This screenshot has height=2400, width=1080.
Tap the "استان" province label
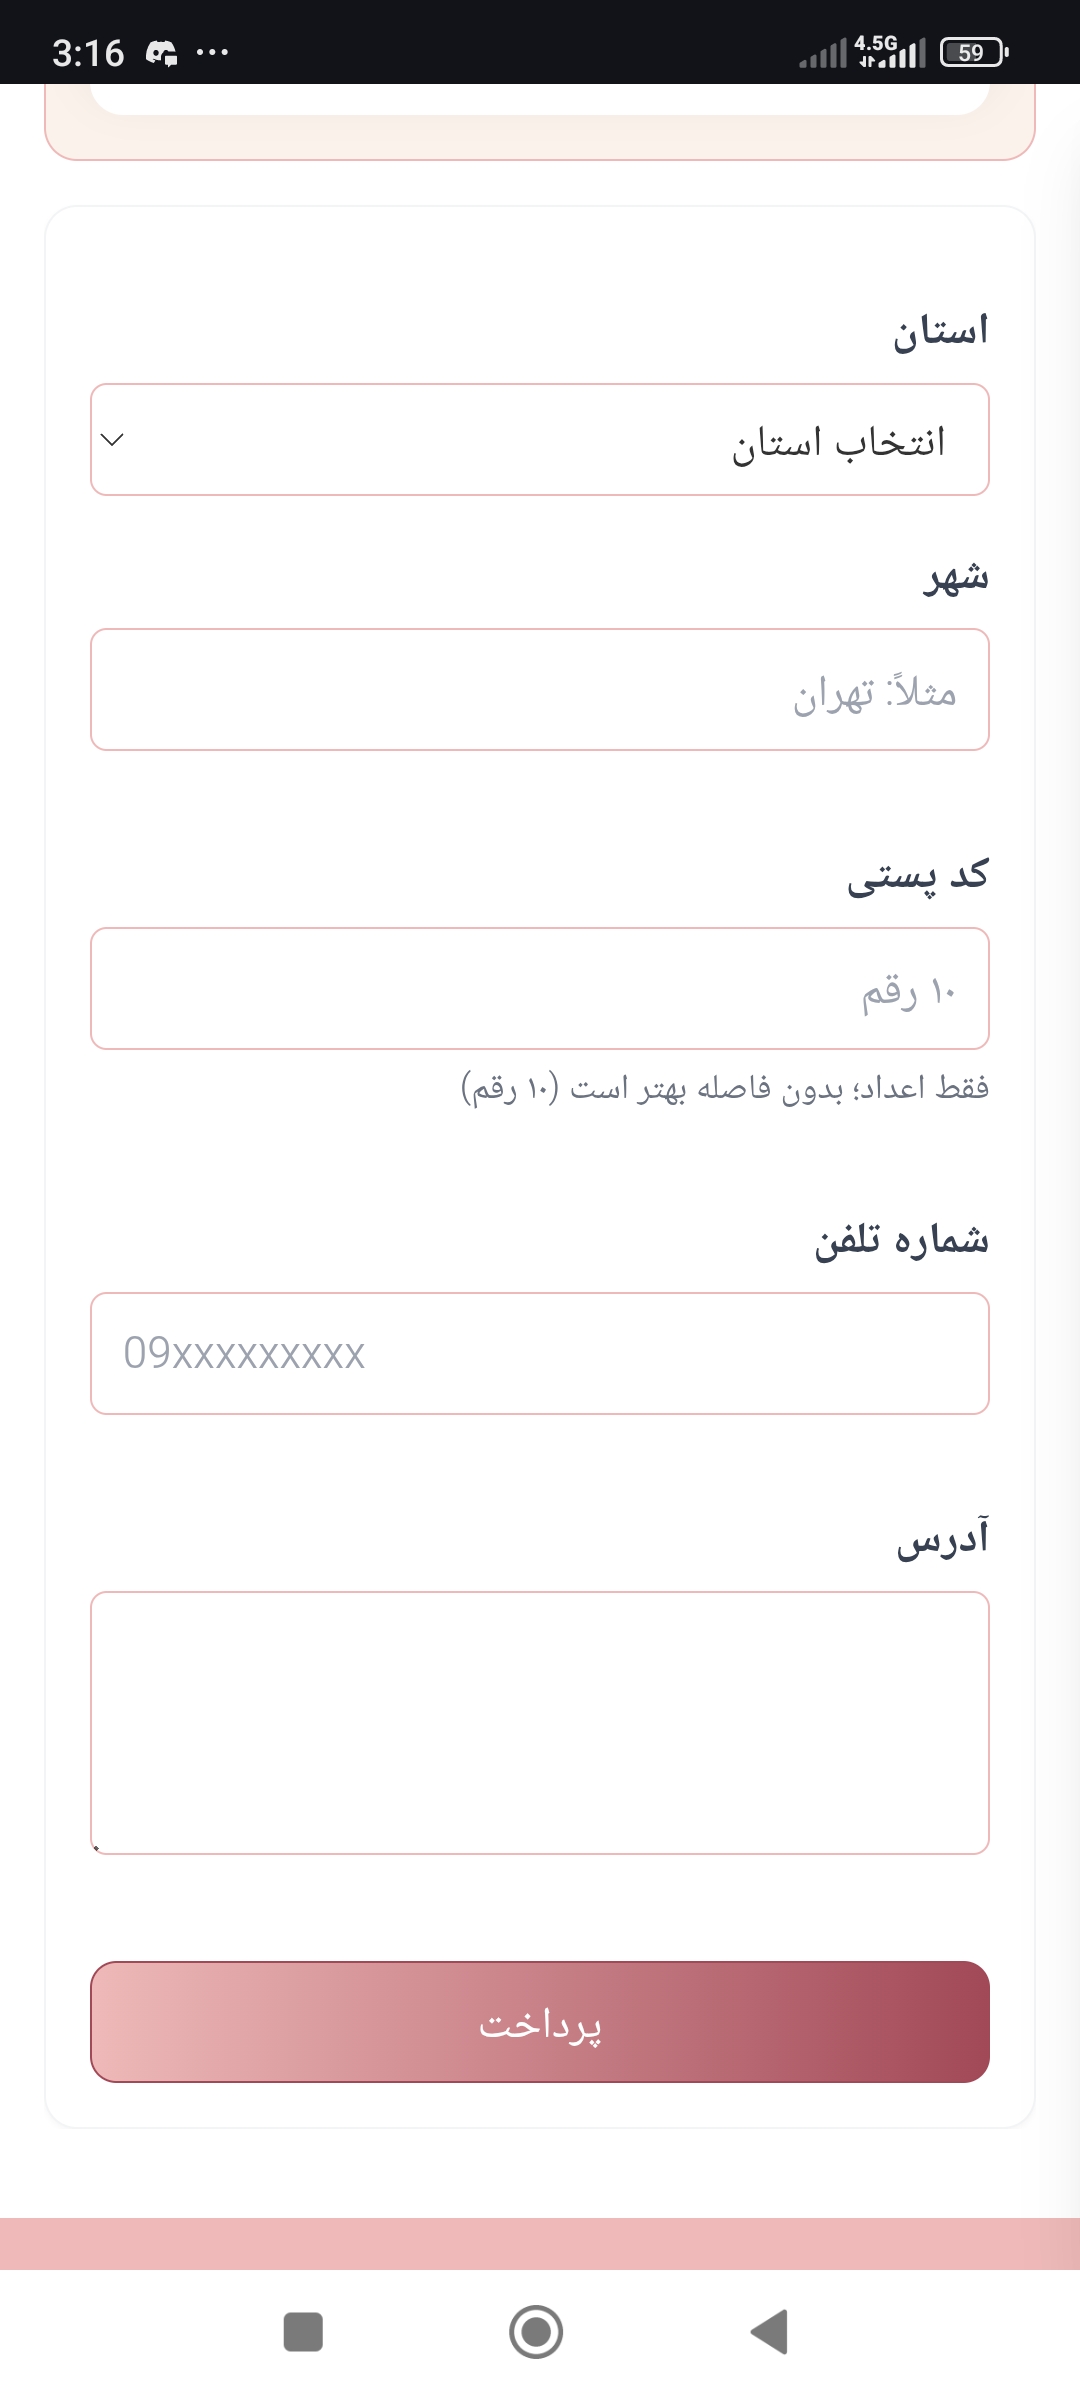click(940, 331)
